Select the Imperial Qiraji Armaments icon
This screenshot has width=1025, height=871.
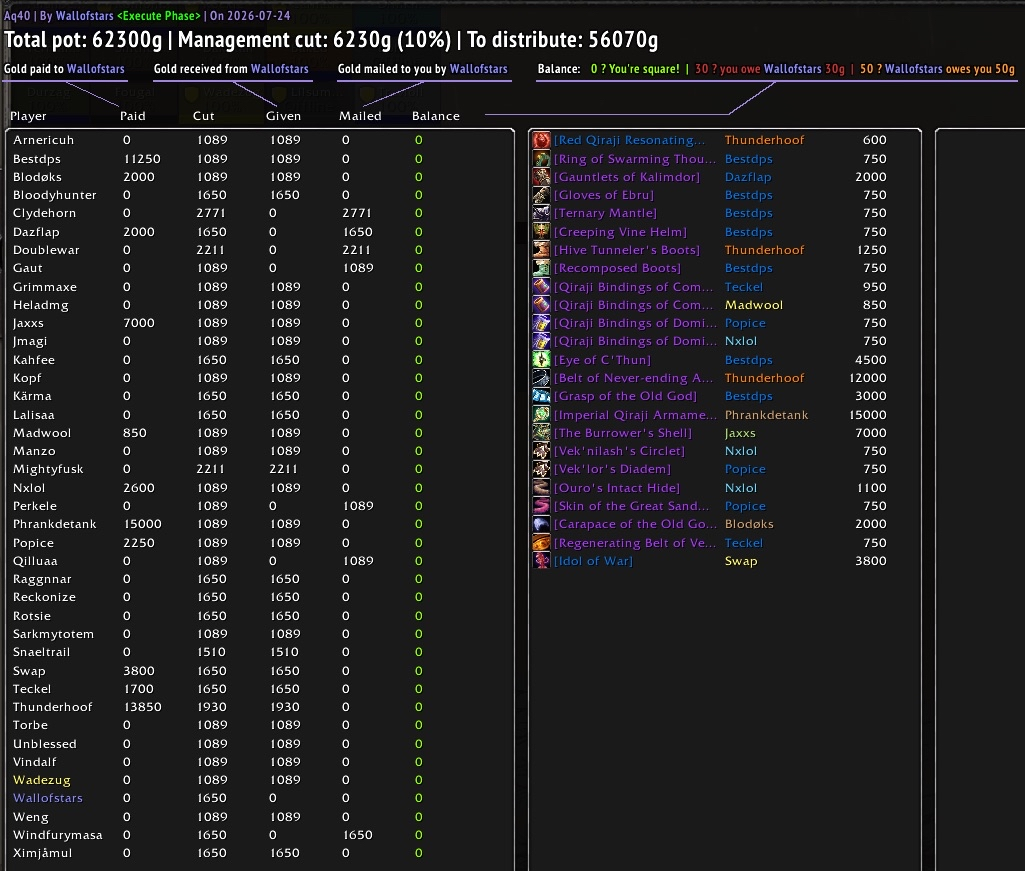[541, 415]
